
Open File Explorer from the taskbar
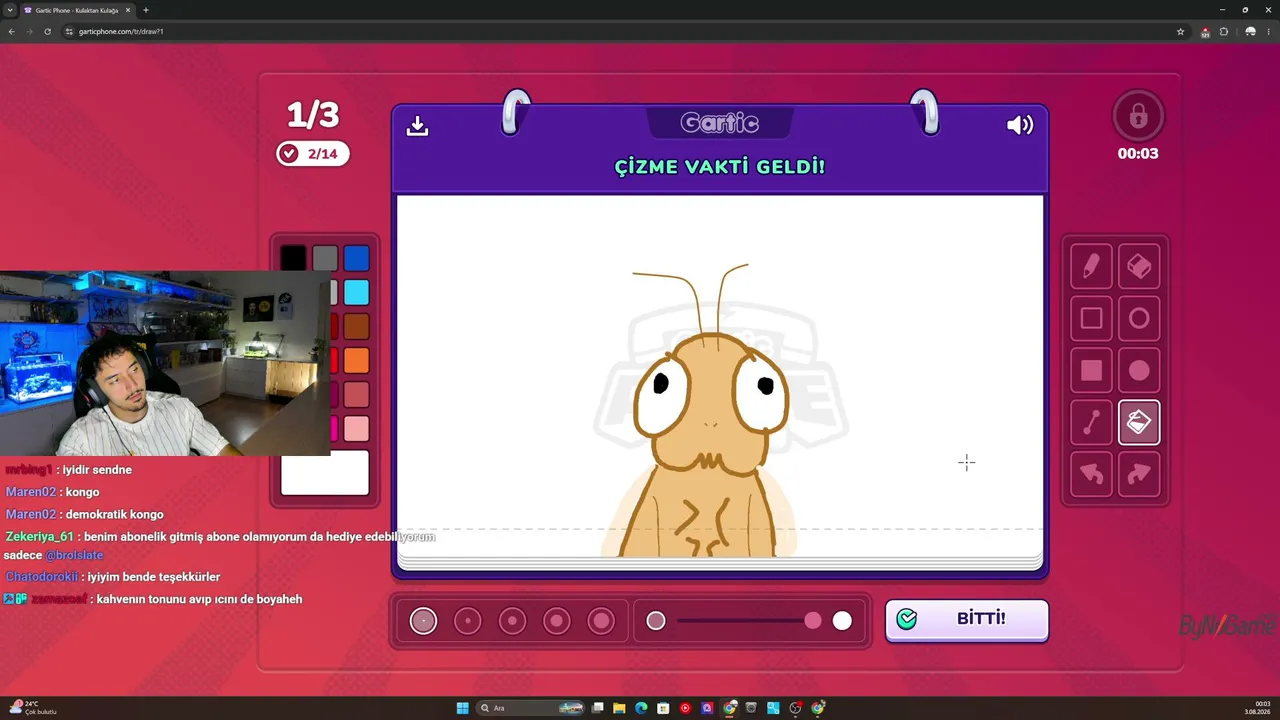click(619, 708)
